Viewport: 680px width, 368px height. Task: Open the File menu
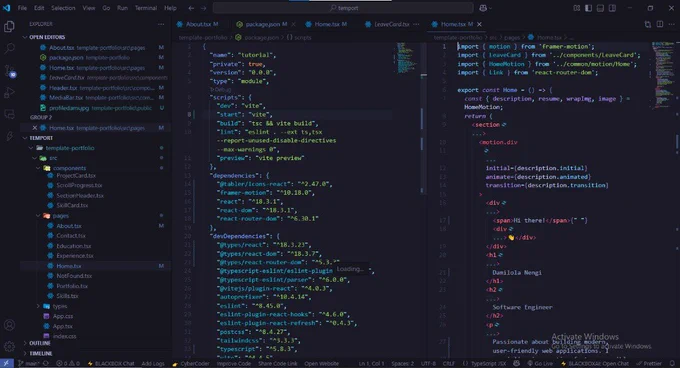(22, 8)
